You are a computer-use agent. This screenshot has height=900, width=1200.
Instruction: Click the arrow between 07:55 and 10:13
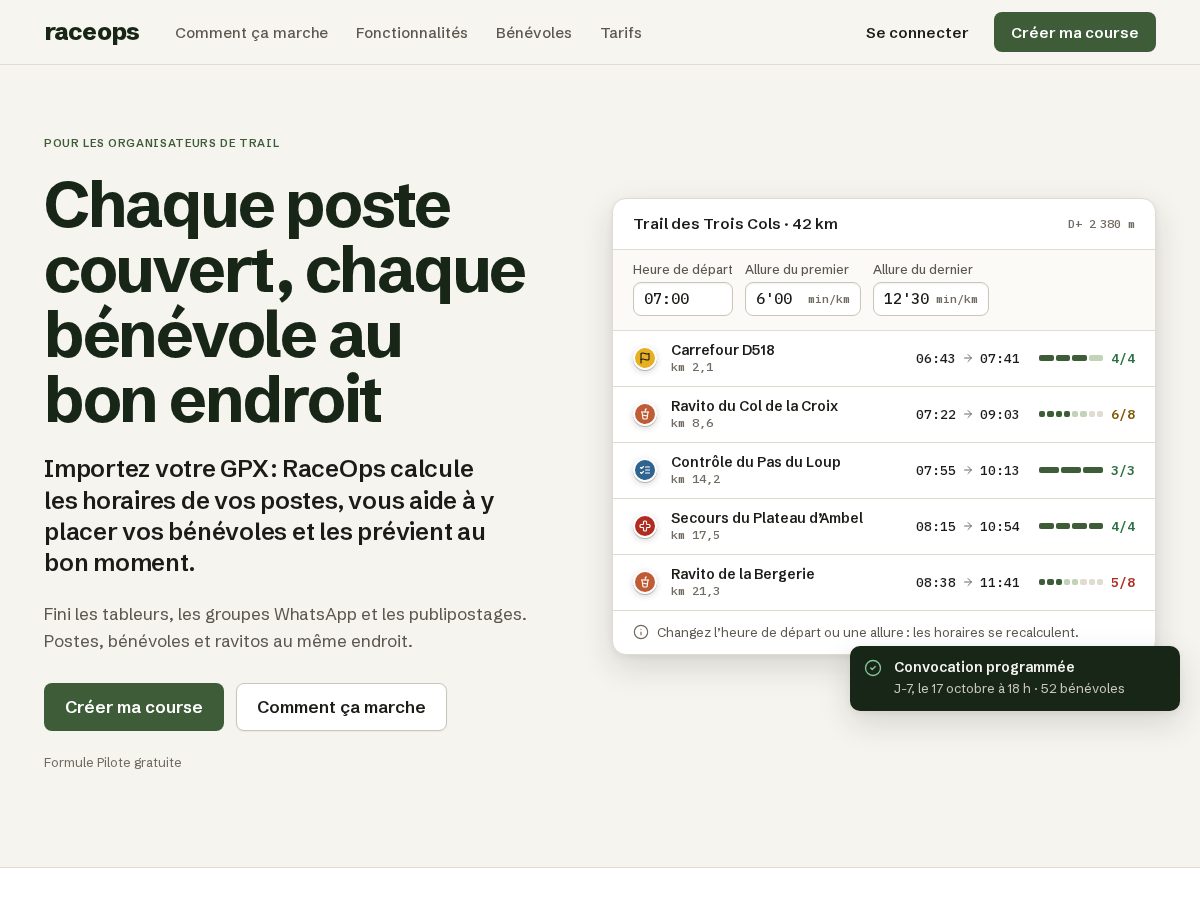pyautogui.click(x=968, y=470)
